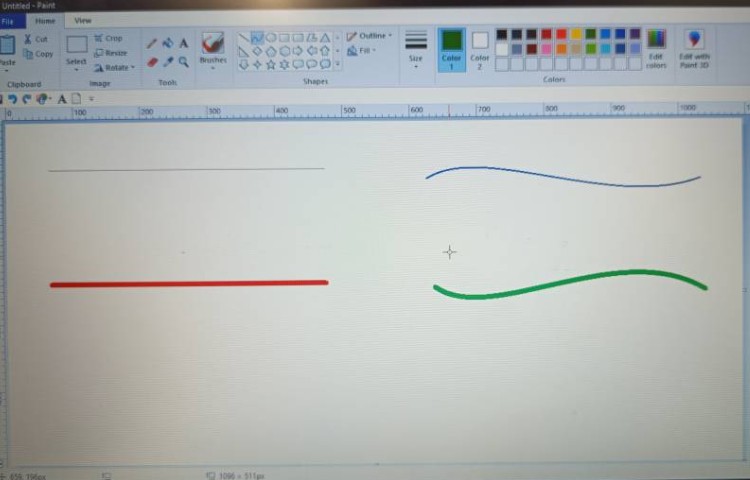Select the Pencil tool

[152, 44]
